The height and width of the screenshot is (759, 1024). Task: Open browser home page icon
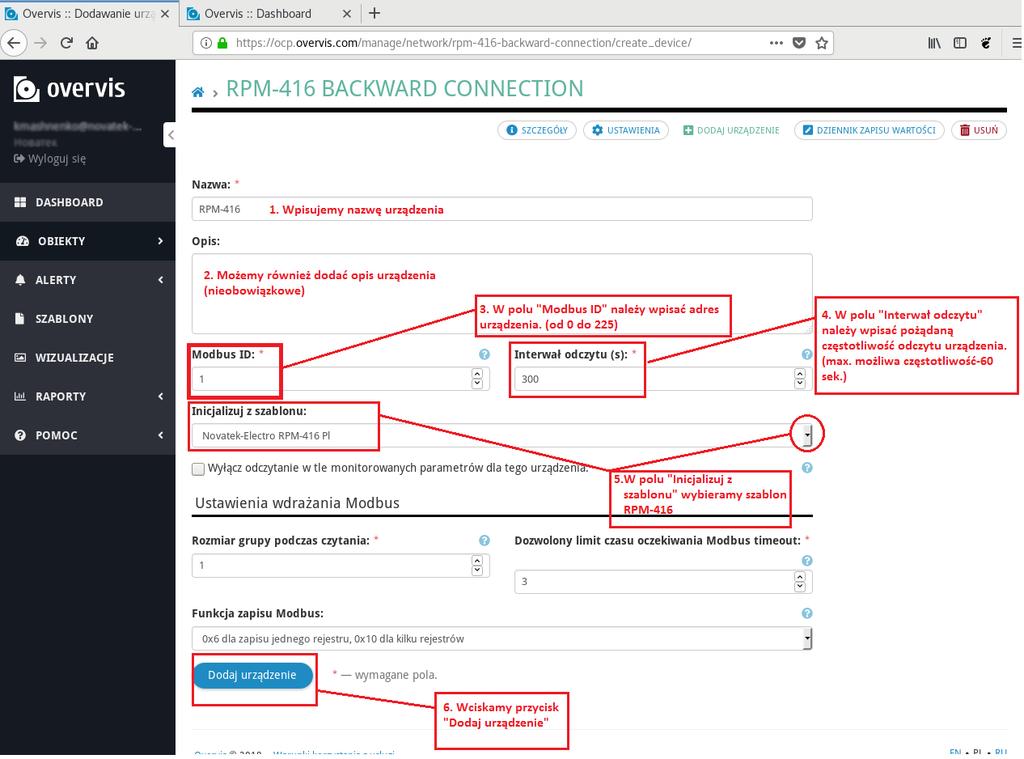pos(92,43)
